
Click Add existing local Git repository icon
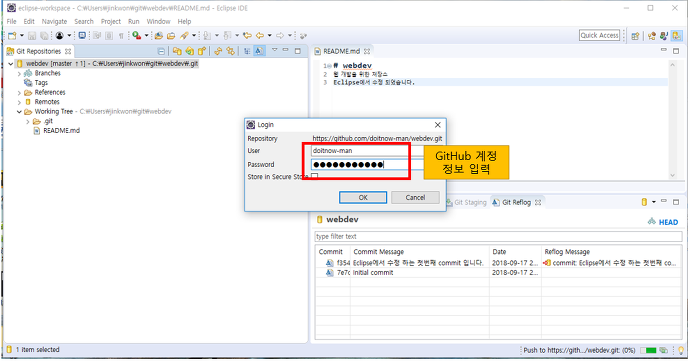[x=177, y=51]
